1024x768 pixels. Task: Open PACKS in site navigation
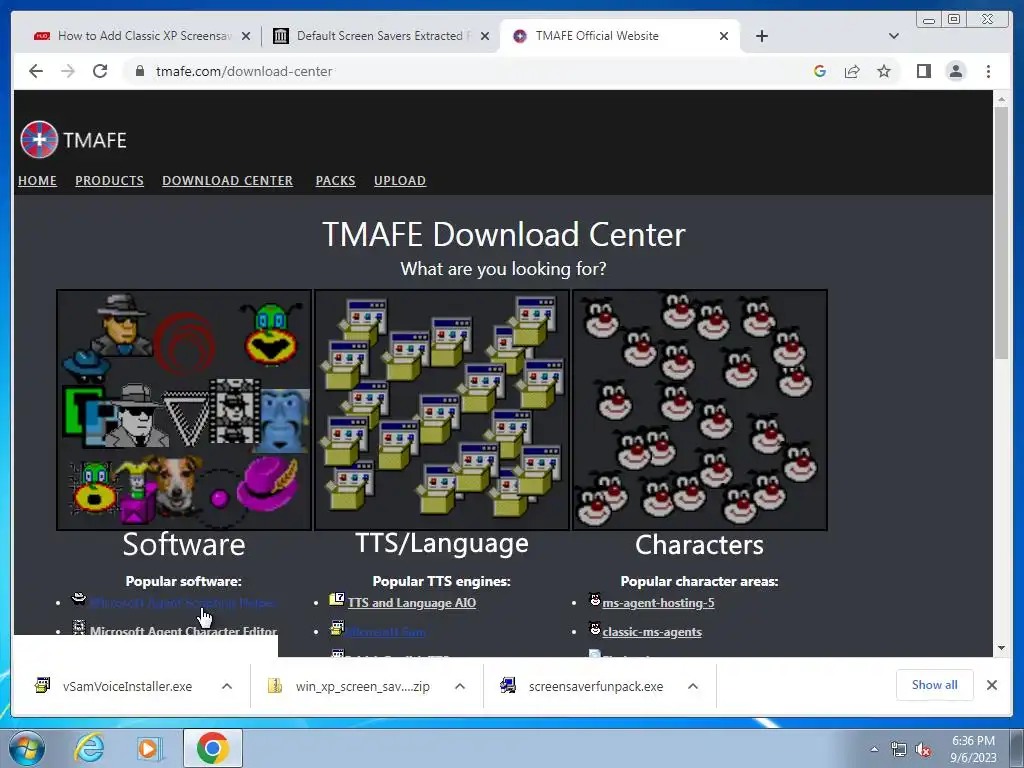point(336,181)
